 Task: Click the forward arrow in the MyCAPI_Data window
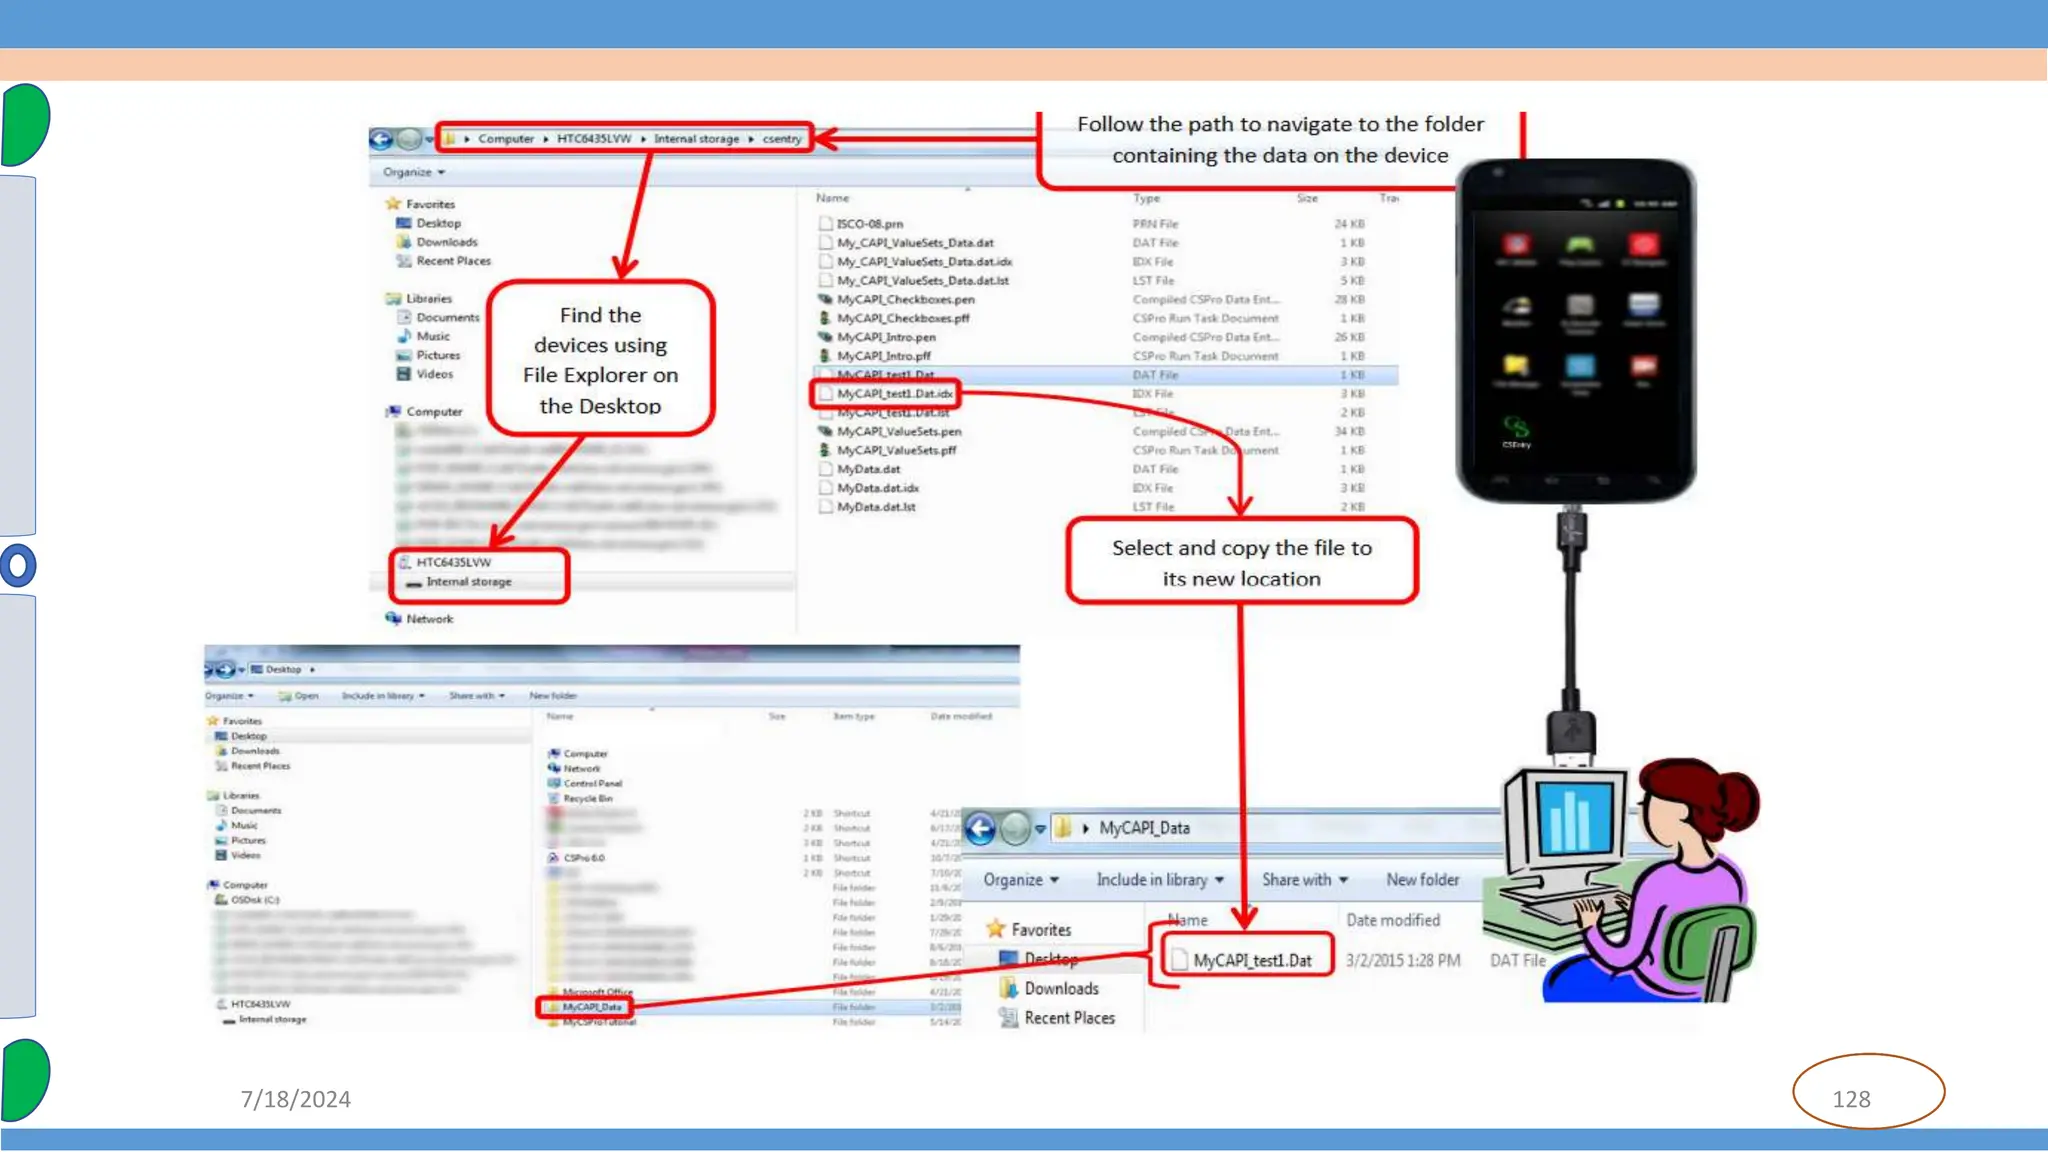click(x=1015, y=828)
